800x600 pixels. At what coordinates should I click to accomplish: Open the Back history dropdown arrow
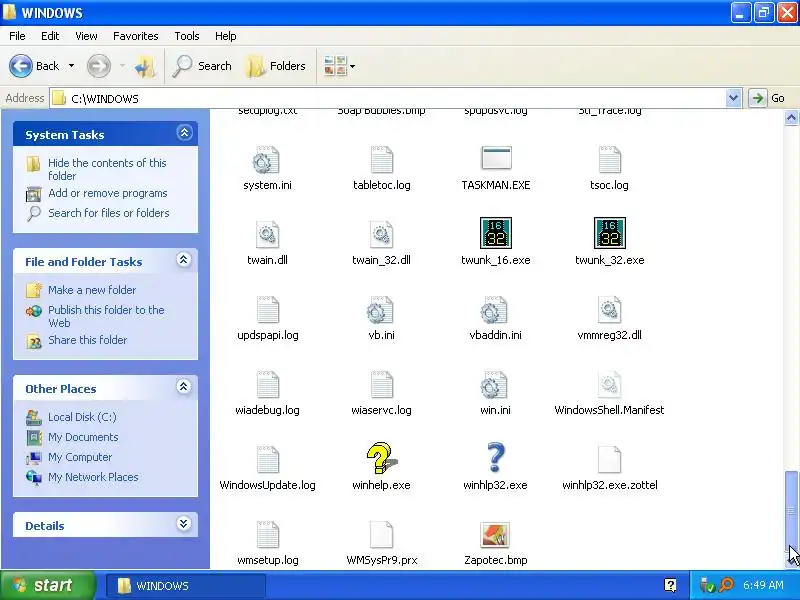click(71, 66)
